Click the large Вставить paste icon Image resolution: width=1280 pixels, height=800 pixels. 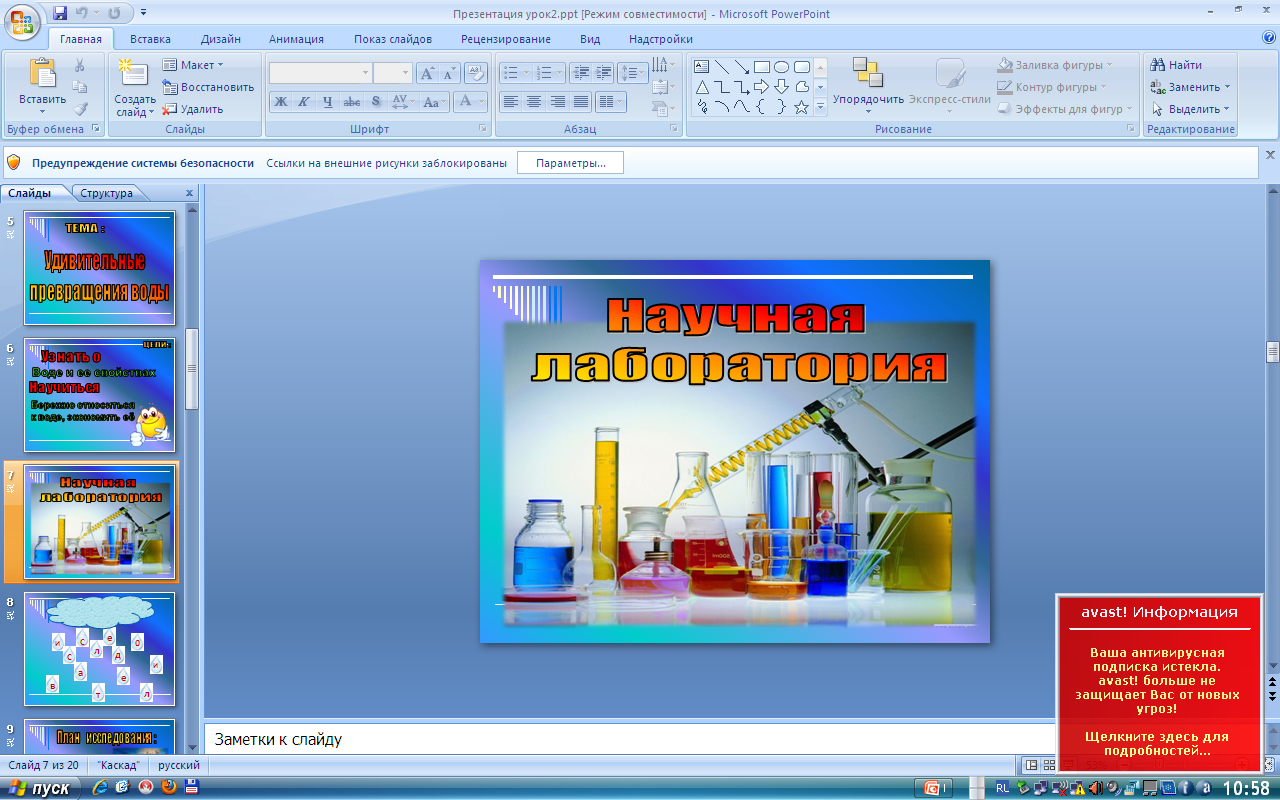tap(42, 74)
